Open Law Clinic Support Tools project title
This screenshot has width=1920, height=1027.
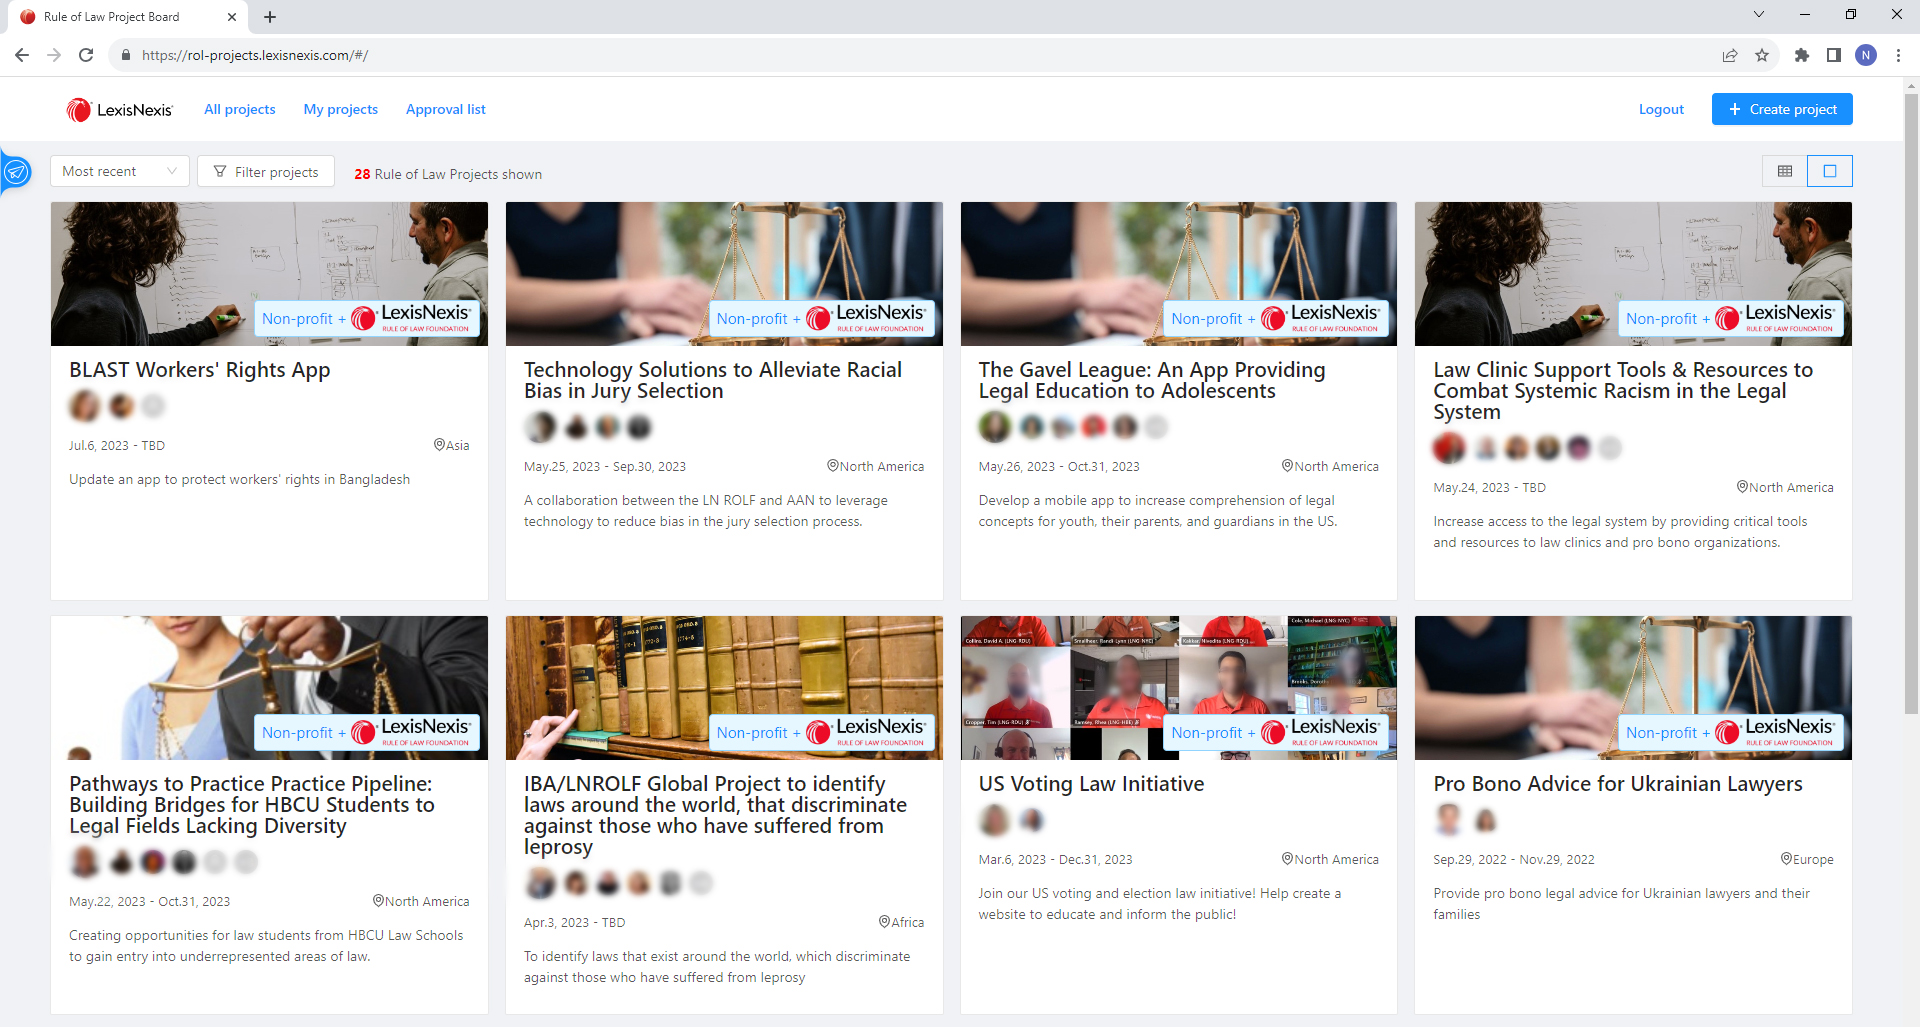[1623, 391]
